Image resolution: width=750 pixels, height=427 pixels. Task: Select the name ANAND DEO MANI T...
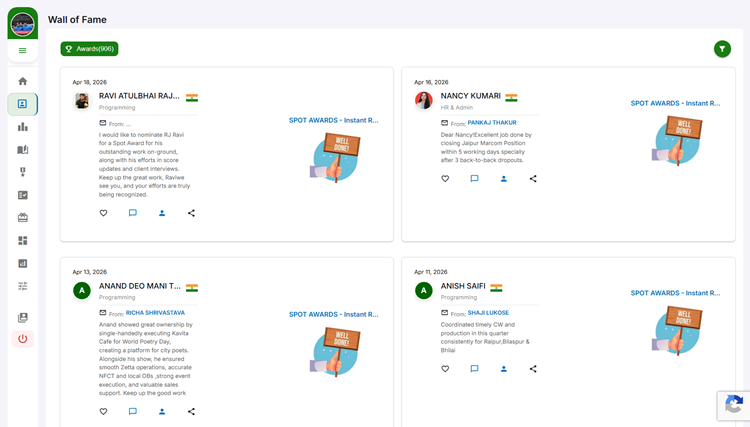[140, 286]
